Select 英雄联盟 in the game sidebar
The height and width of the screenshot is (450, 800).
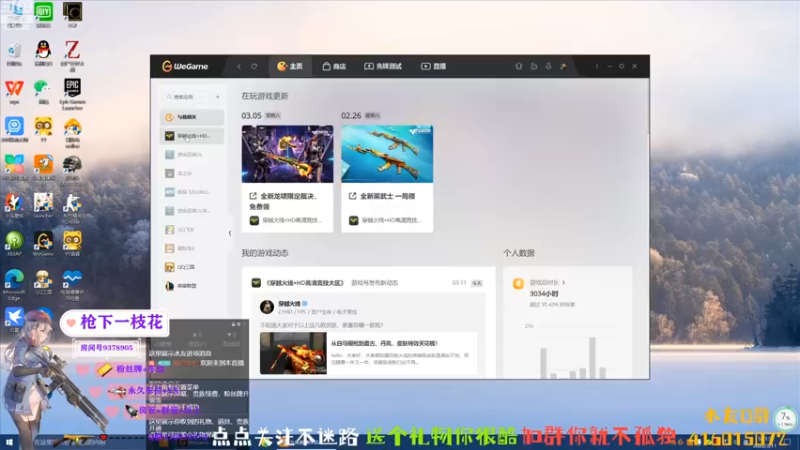pos(192,286)
